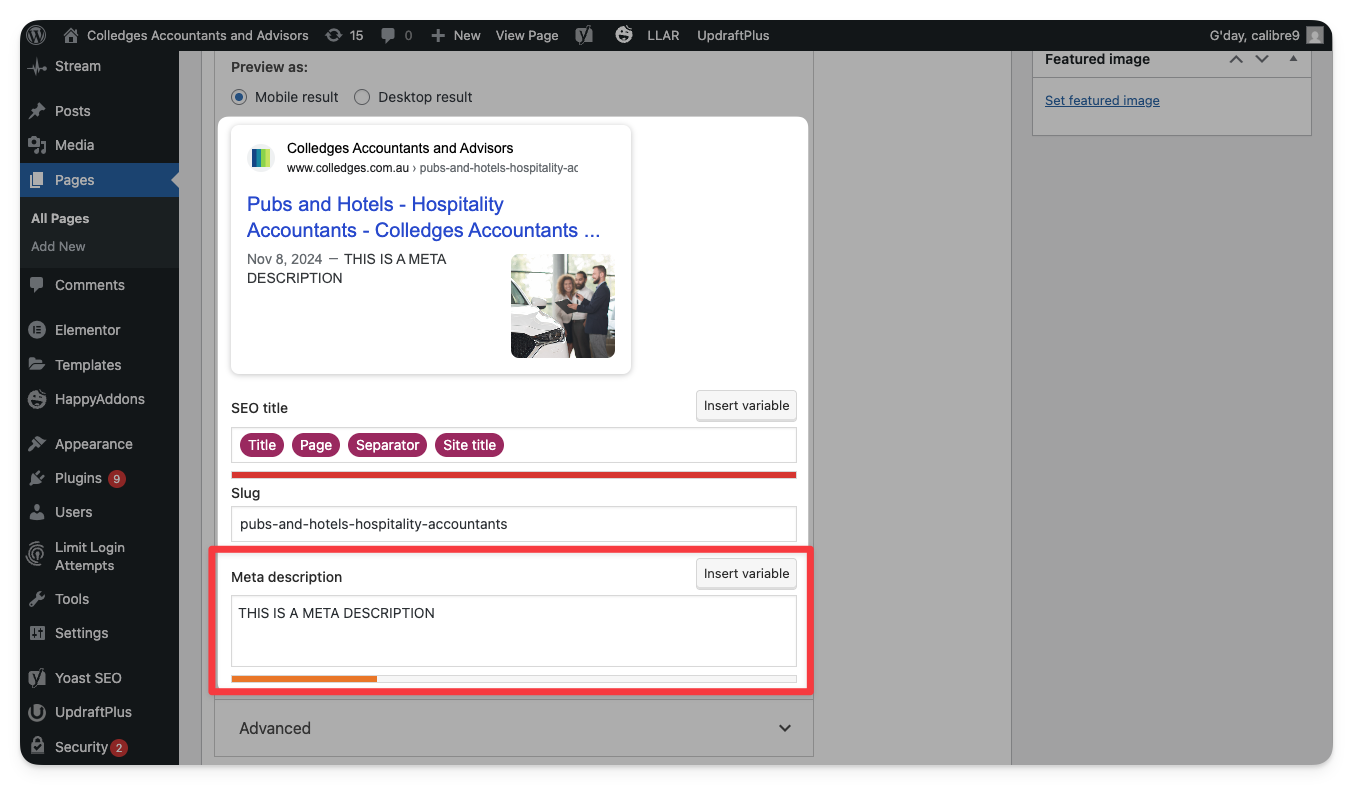This screenshot has height=785, width=1353.
Task: Move Featured image panel down
Action: (x=1262, y=59)
